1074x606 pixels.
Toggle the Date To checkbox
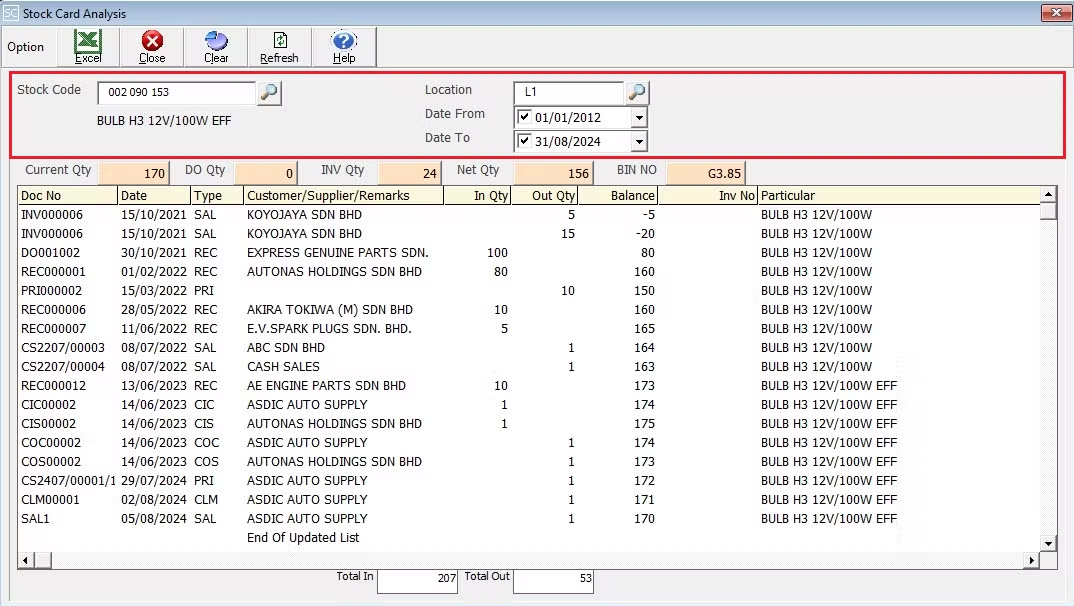pyautogui.click(x=525, y=140)
